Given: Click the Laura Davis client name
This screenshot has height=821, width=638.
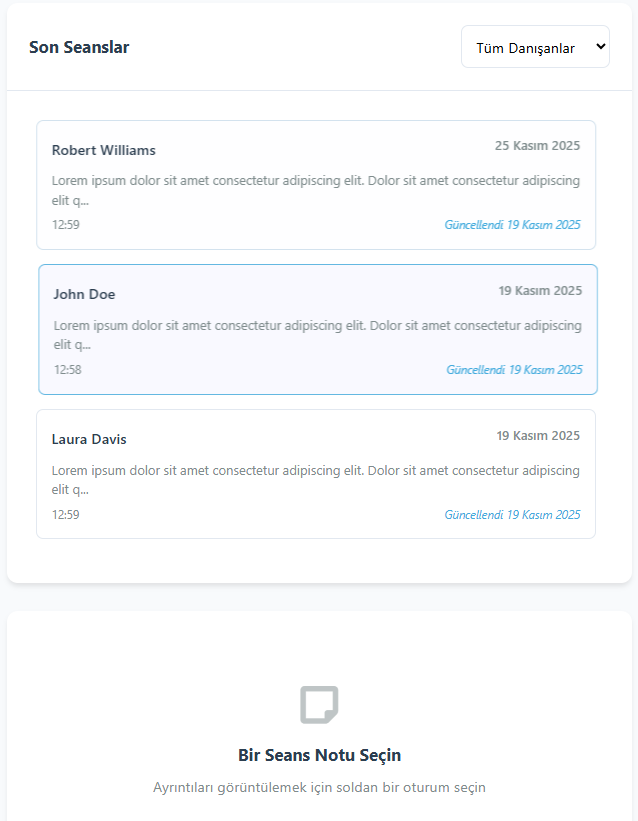Looking at the screenshot, I should pos(89,439).
